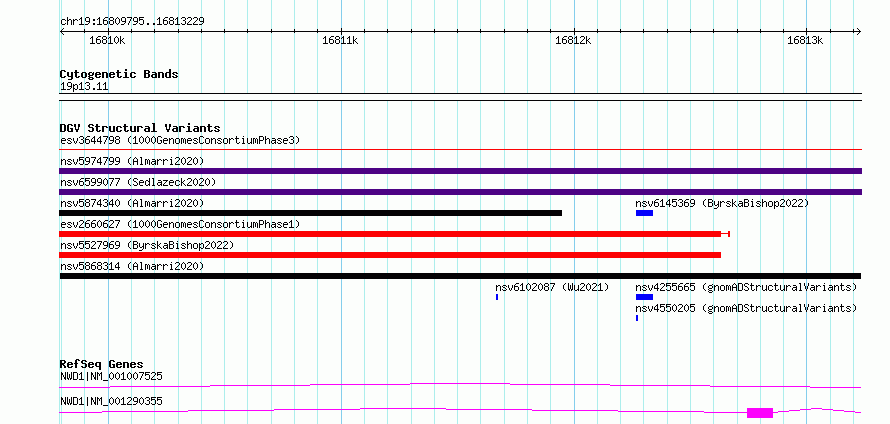Click the 16813k ruler tick label
The height and width of the screenshot is (424, 890).
tap(805, 40)
